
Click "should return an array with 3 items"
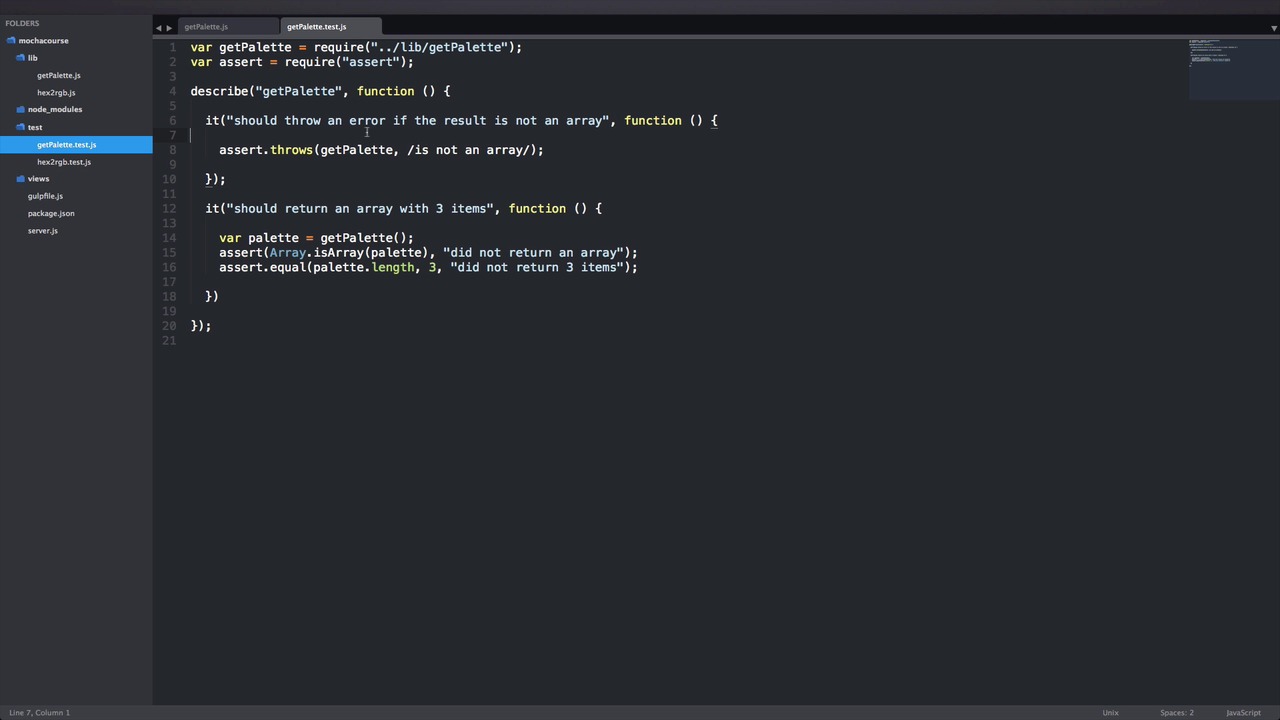(360, 208)
